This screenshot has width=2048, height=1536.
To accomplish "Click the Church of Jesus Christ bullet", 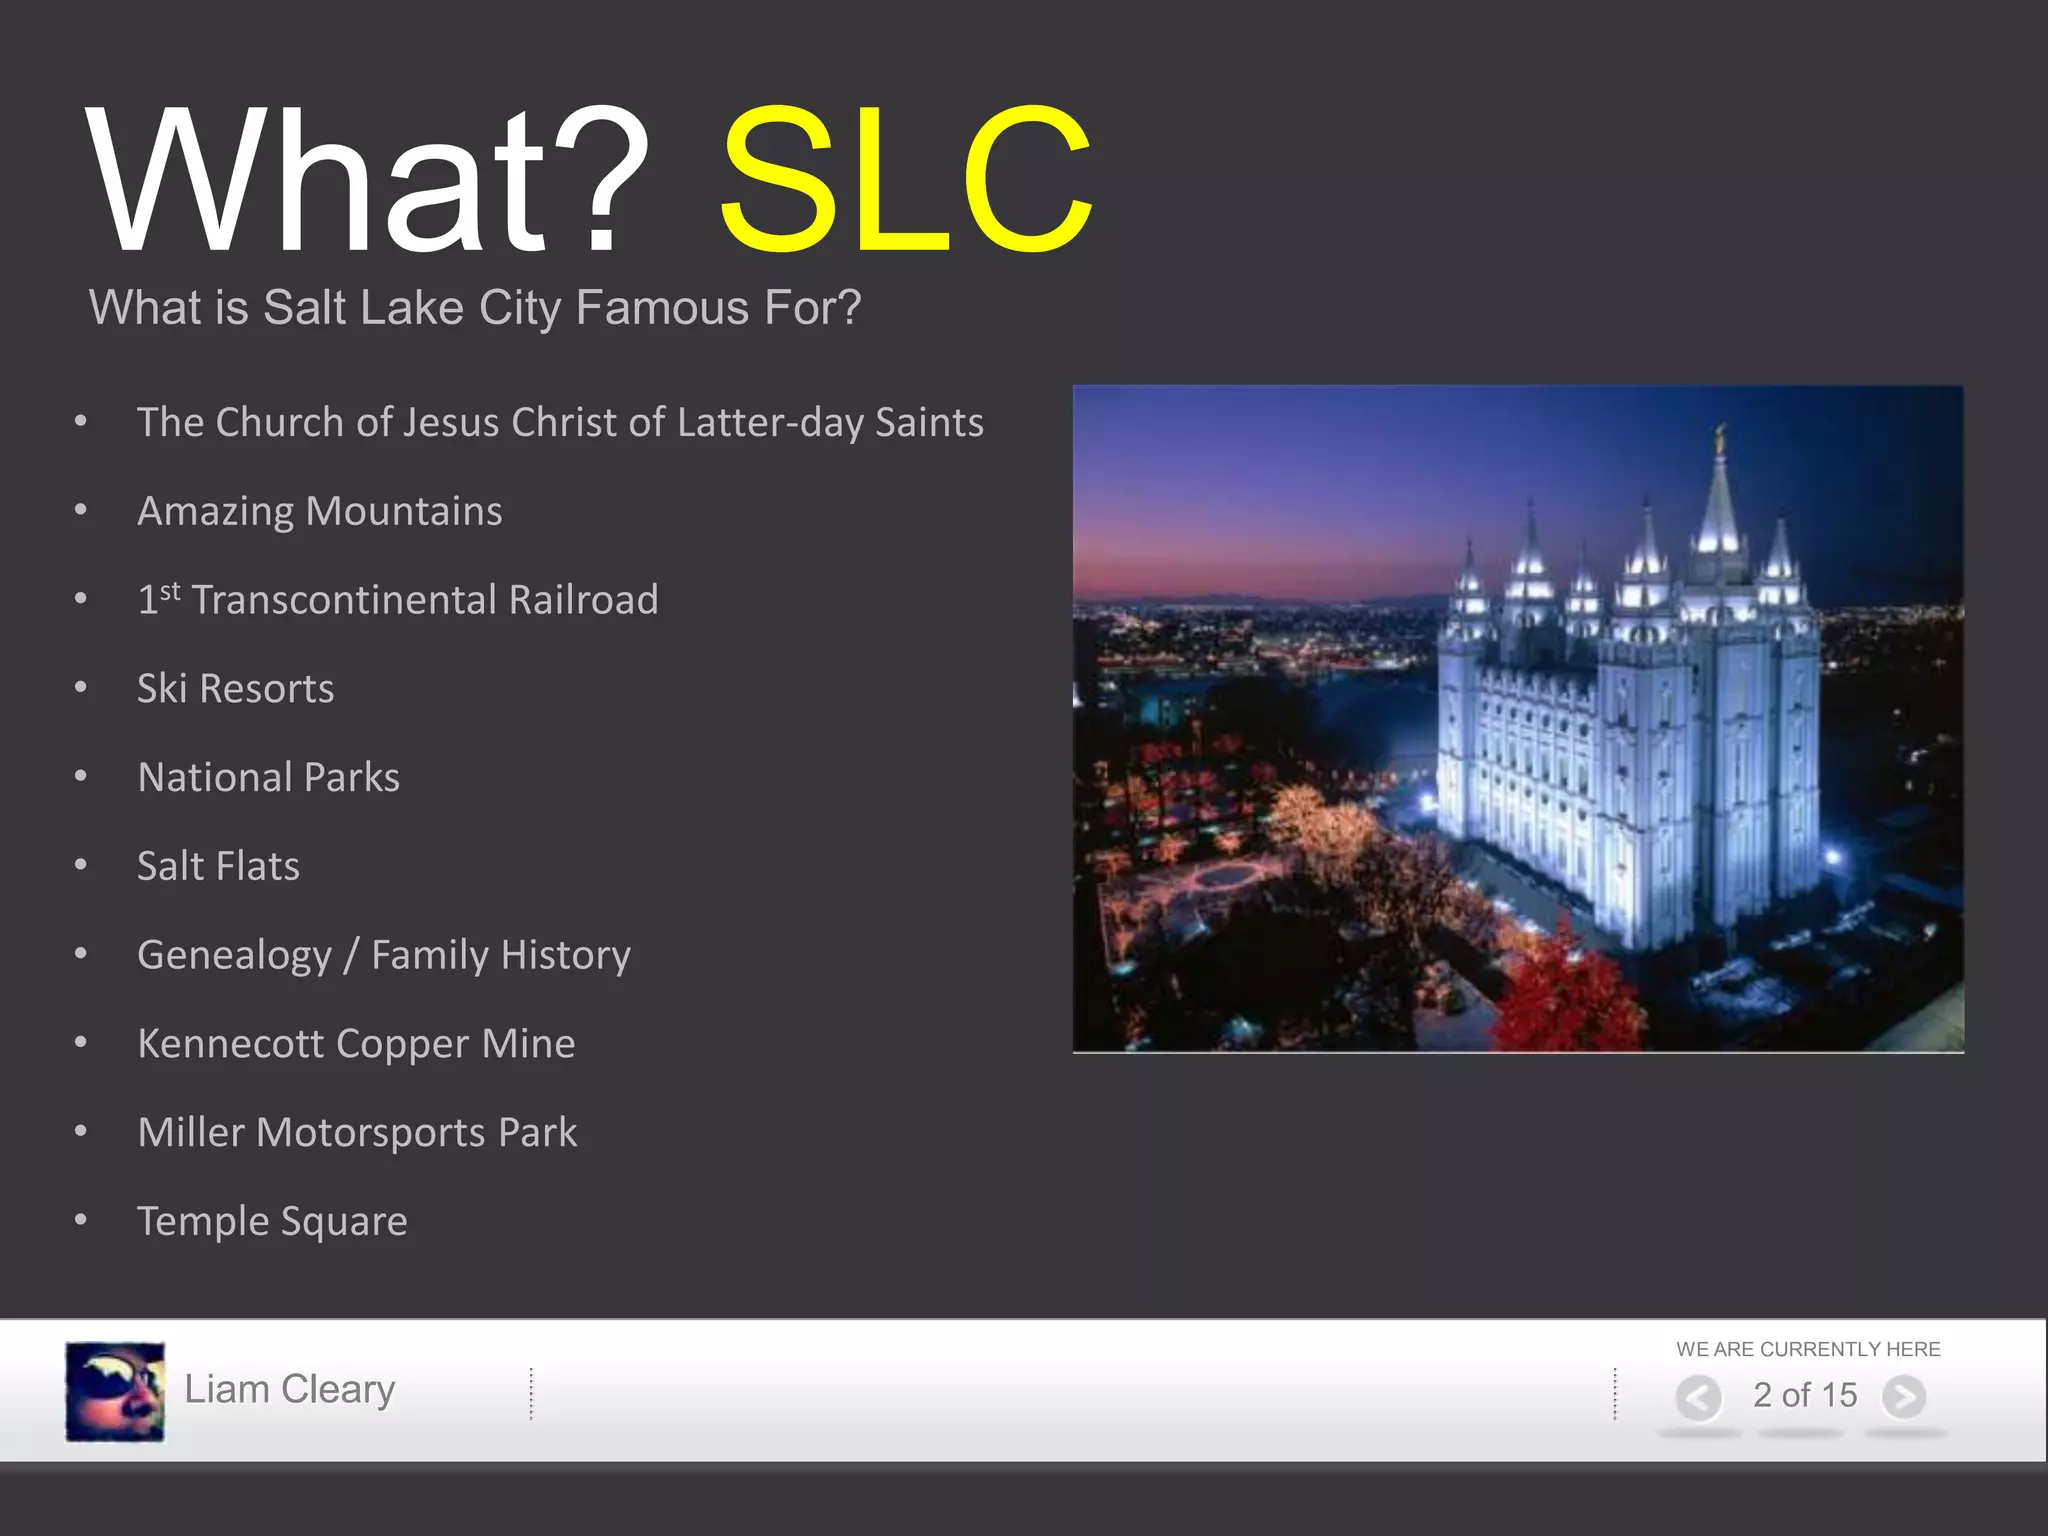I will coord(560,422).
